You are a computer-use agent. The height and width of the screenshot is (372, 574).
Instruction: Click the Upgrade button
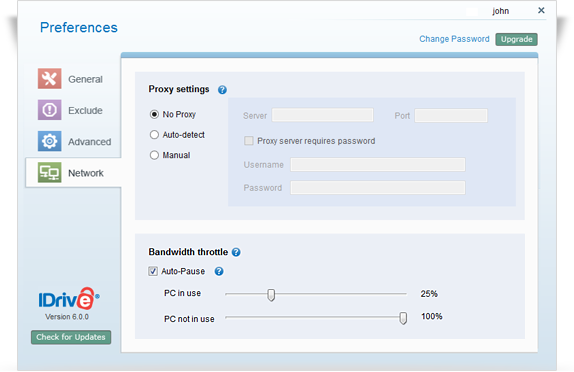click(517, 39)
